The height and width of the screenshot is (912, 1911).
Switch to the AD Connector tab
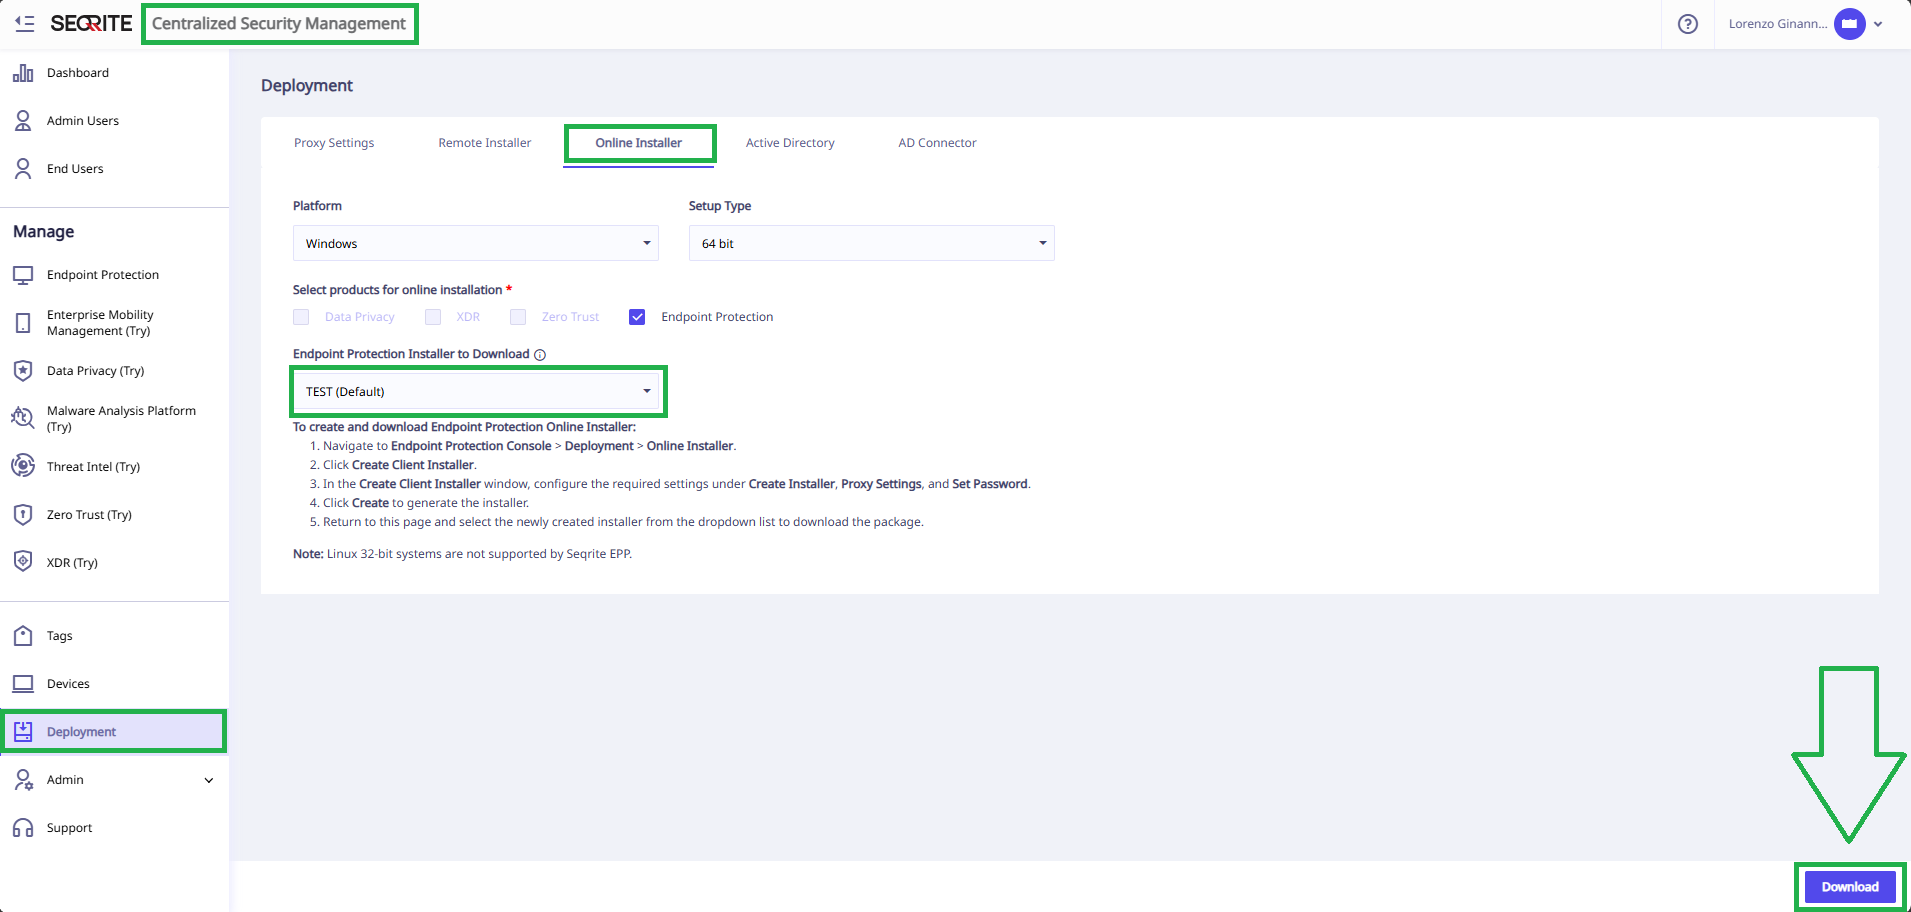[x=937, y=143]
